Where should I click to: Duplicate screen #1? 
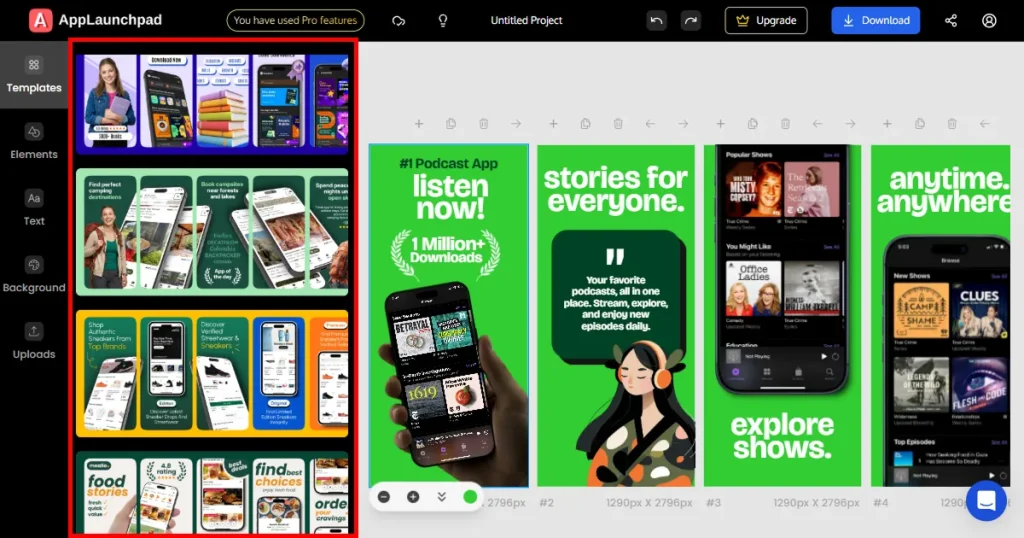[x=451, y=123]
